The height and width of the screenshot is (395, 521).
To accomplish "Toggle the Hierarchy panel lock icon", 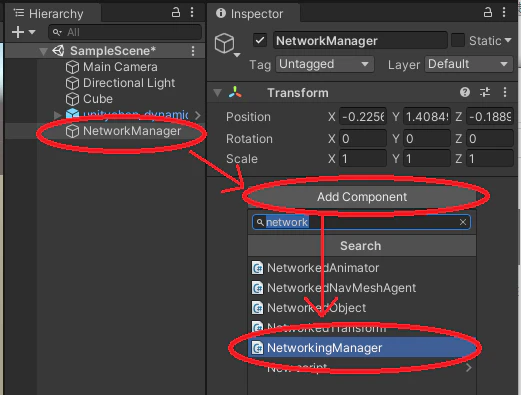I will [176, 13].
